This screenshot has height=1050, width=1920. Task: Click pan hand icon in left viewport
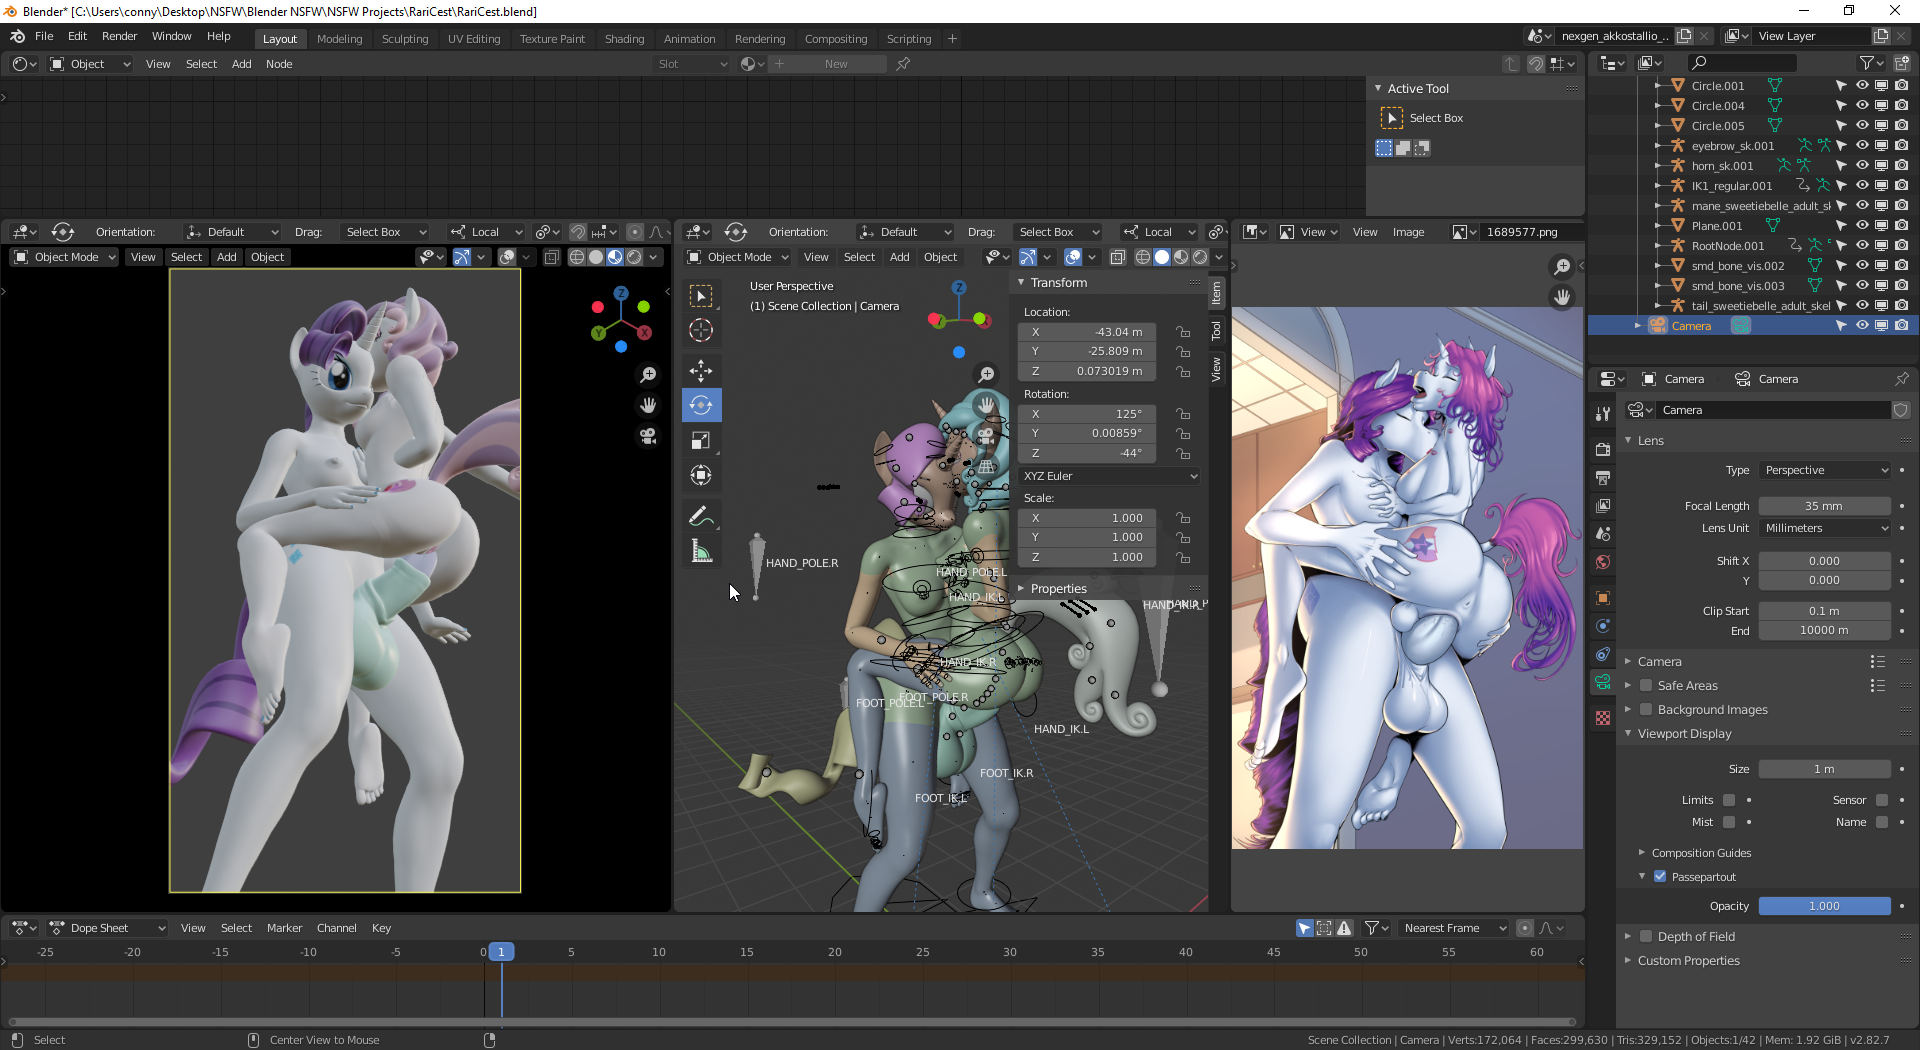[x=648, y=405]
